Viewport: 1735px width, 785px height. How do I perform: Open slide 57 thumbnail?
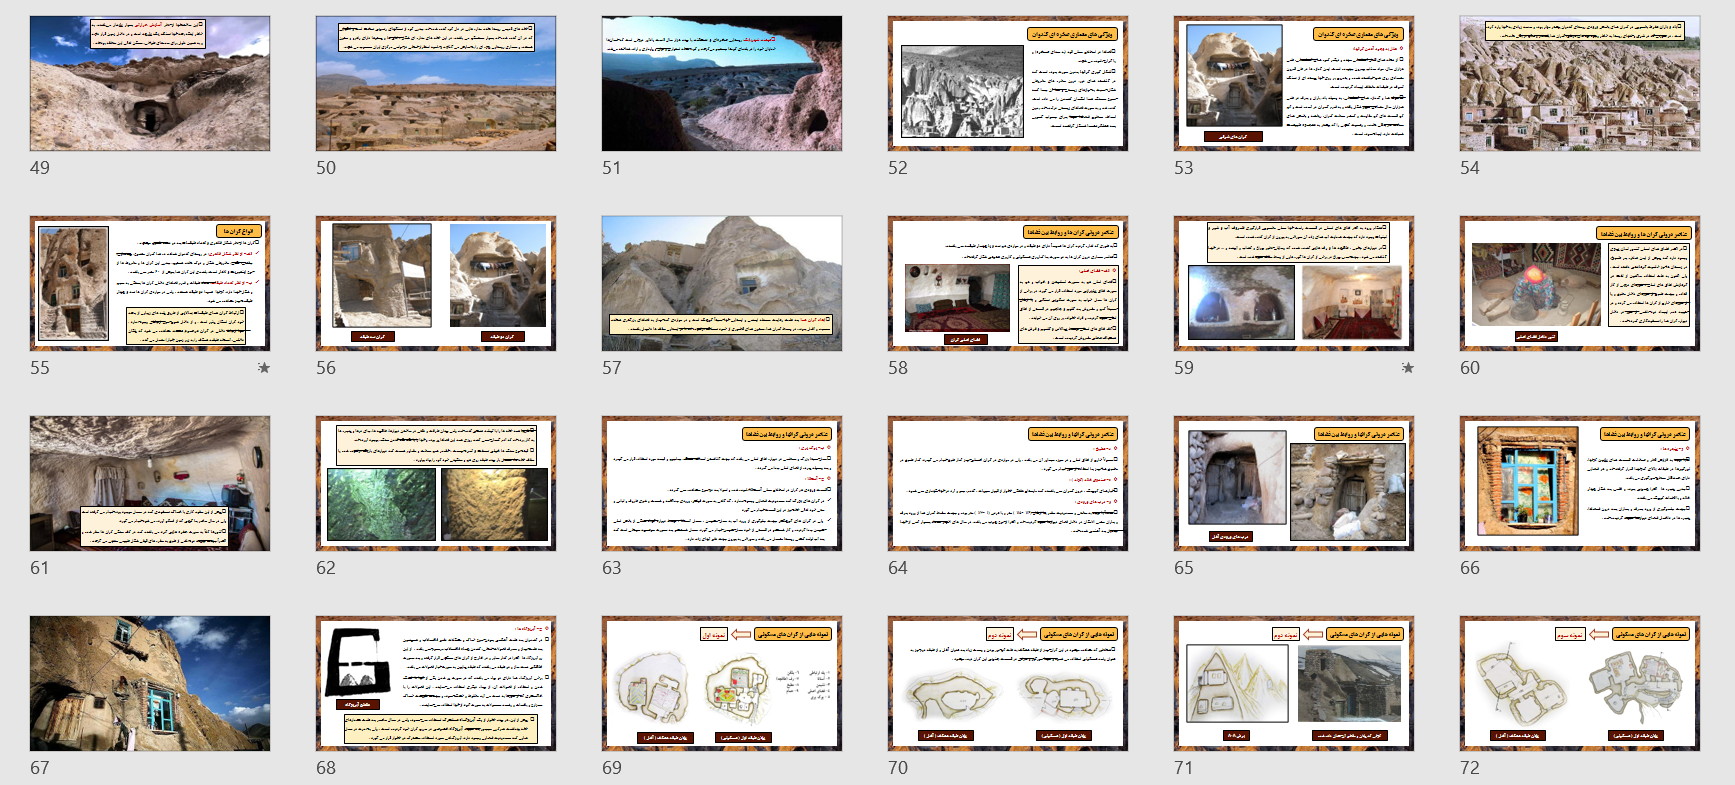pyautogui.click(x=722, y=284)
